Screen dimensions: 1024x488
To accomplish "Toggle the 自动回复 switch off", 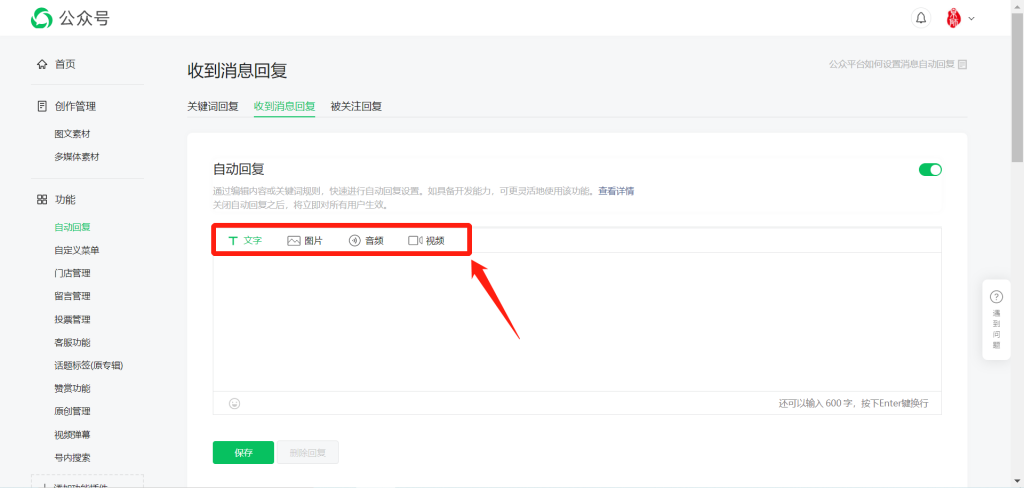I will tap(930, 170).
